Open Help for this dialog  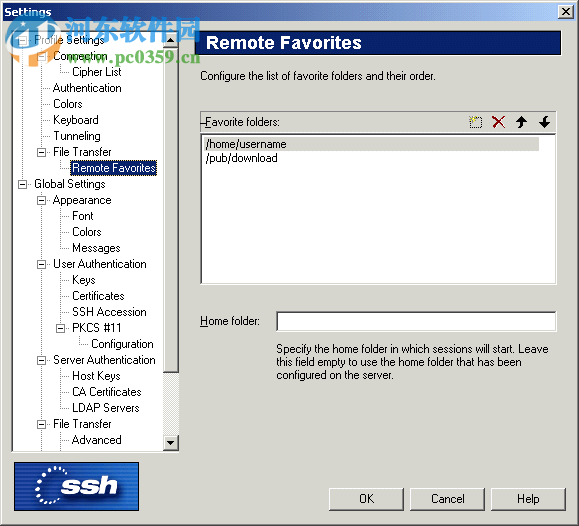pos(528,499)
